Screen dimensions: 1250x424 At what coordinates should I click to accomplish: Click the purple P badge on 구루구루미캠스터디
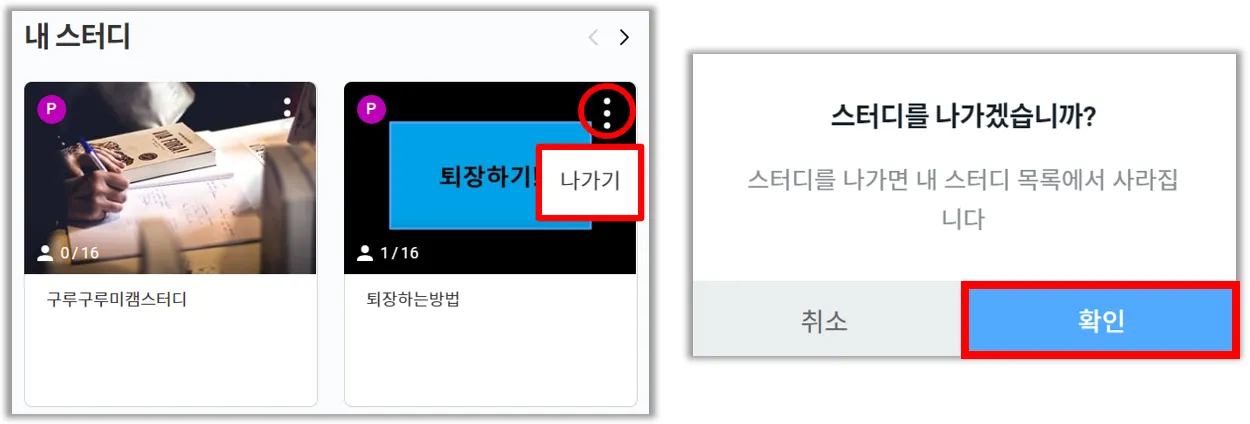point(51,109)
